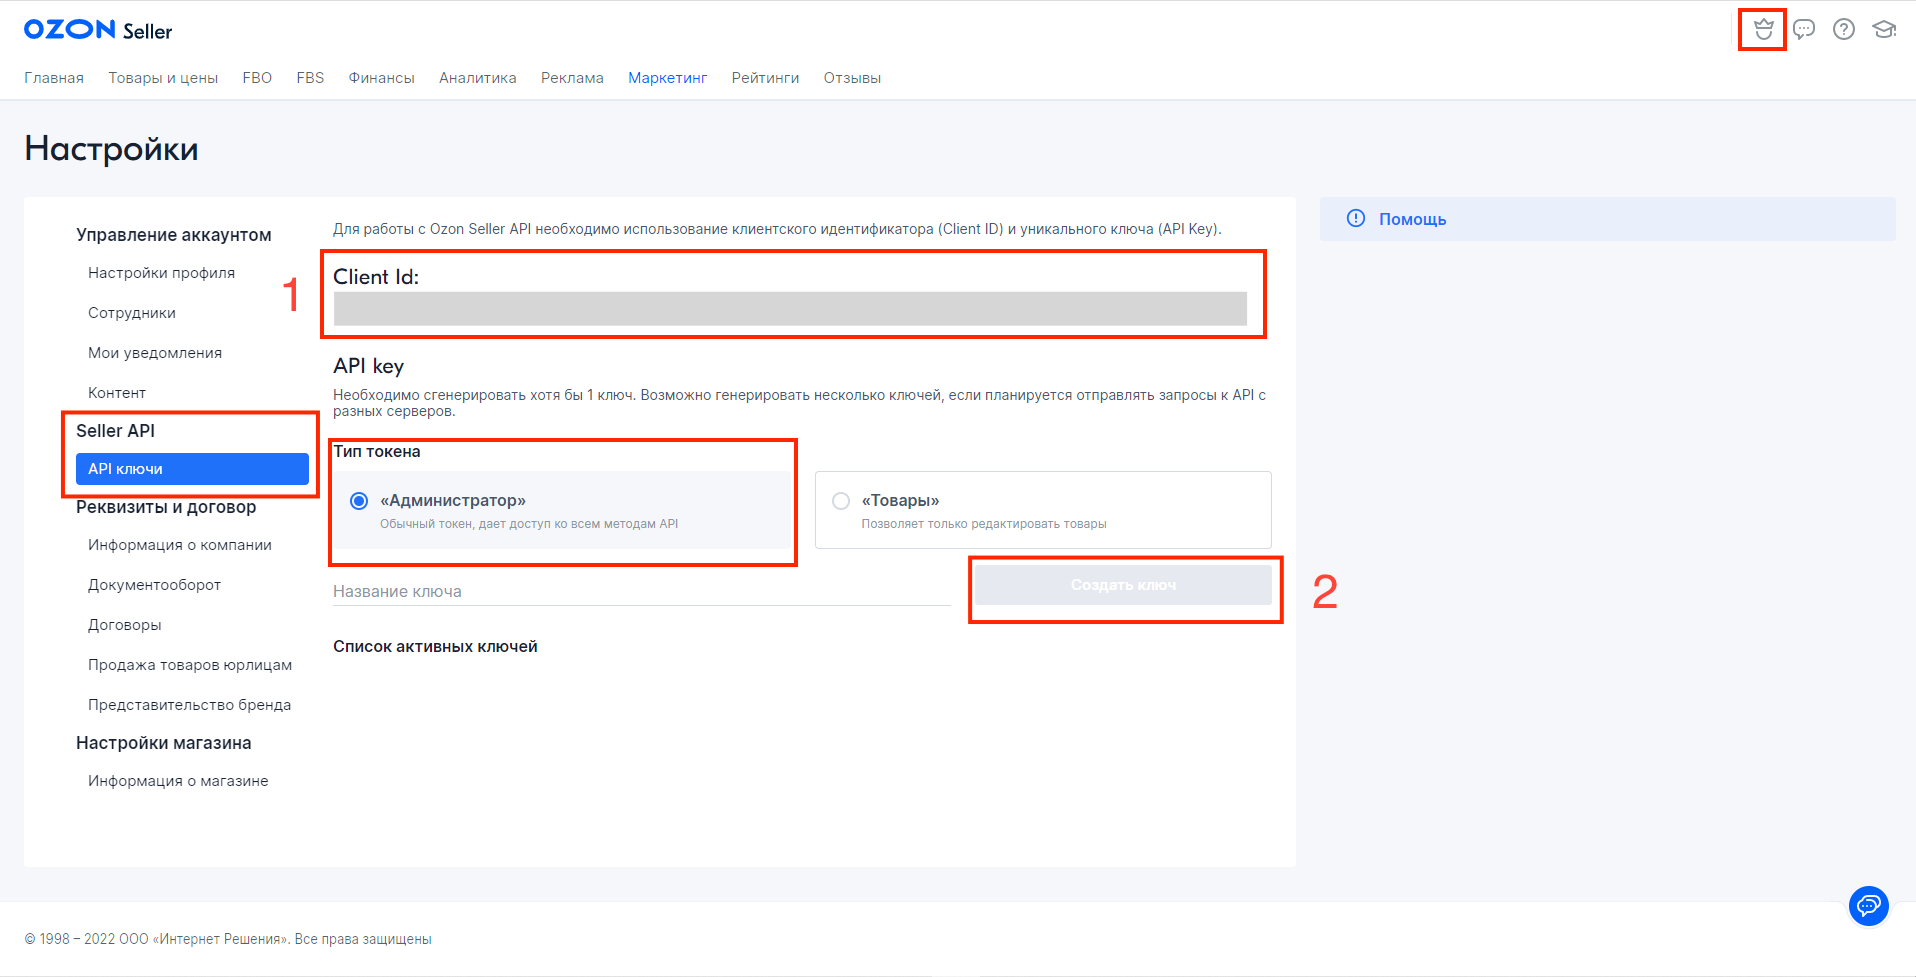Select API ключи in the sidebar

(192, 469)
